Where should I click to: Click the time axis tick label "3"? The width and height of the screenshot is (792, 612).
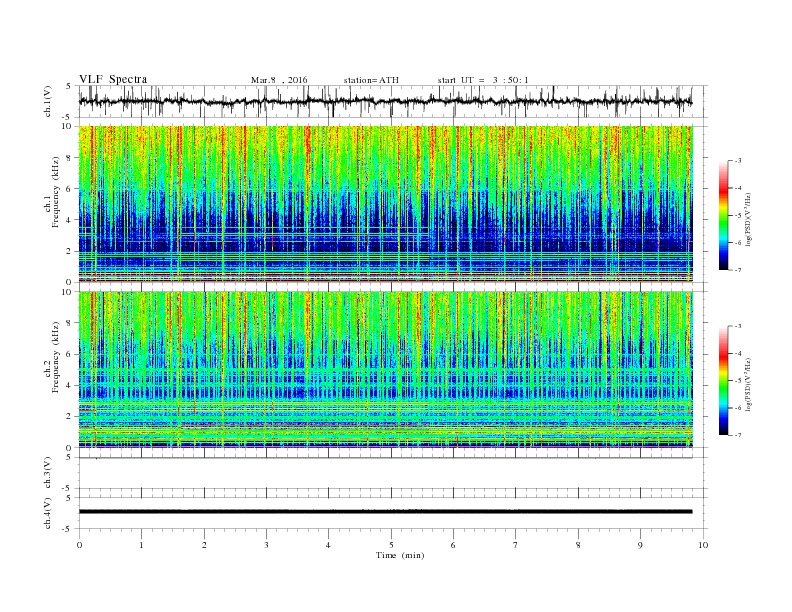pyautogui.click(x=266, y=545)
